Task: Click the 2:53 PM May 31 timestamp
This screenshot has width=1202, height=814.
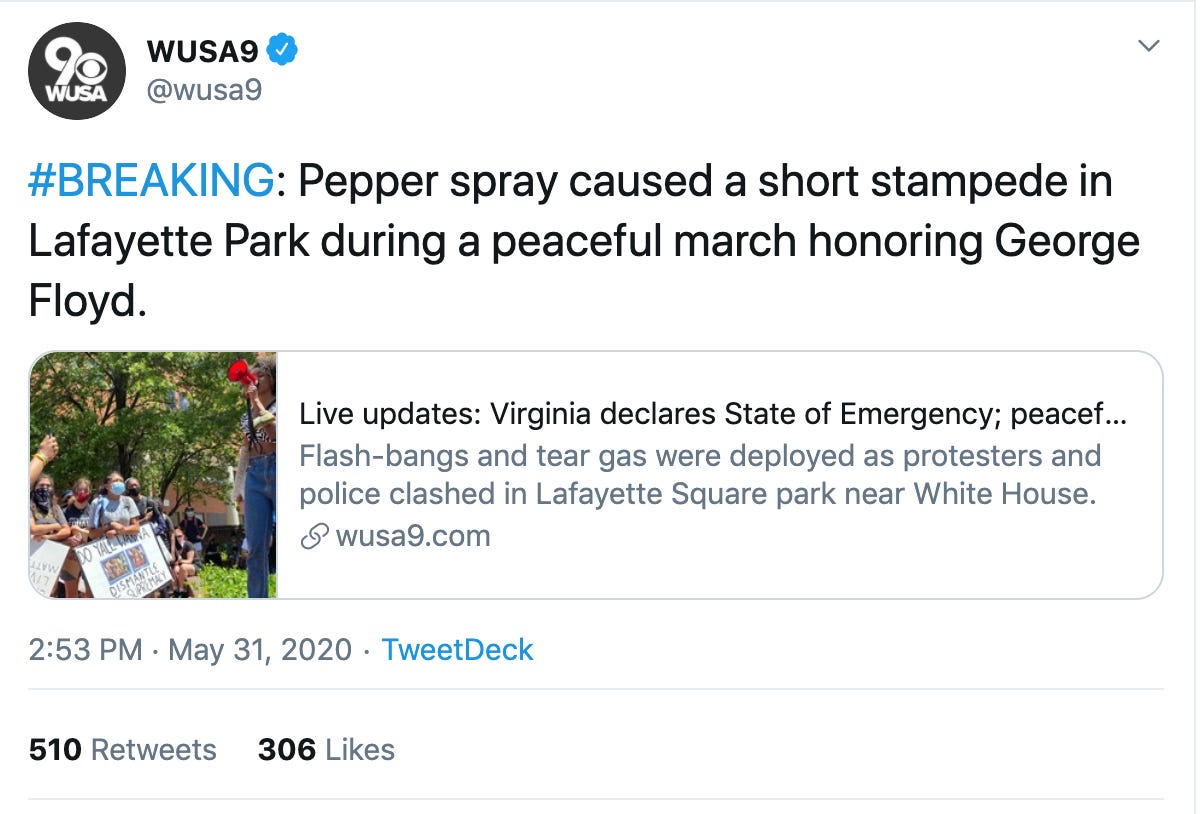Action: (x=190, y=650)
